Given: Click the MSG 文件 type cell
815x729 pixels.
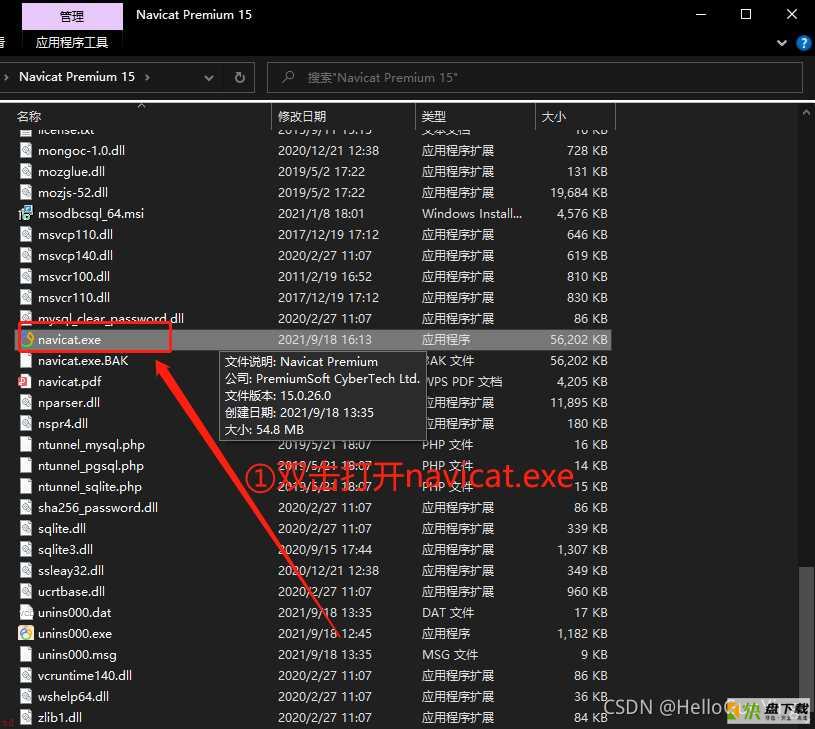Looking at the screenshot, I should 450,655.
